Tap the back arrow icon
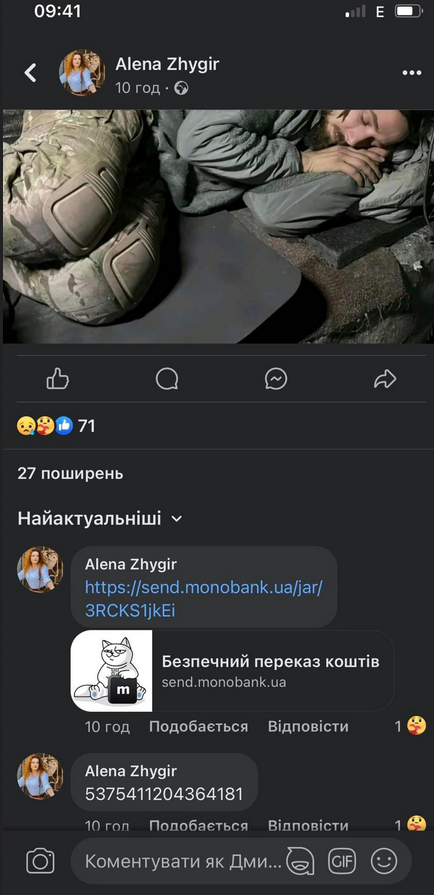The image size is (434, 895). pos(30,72)
